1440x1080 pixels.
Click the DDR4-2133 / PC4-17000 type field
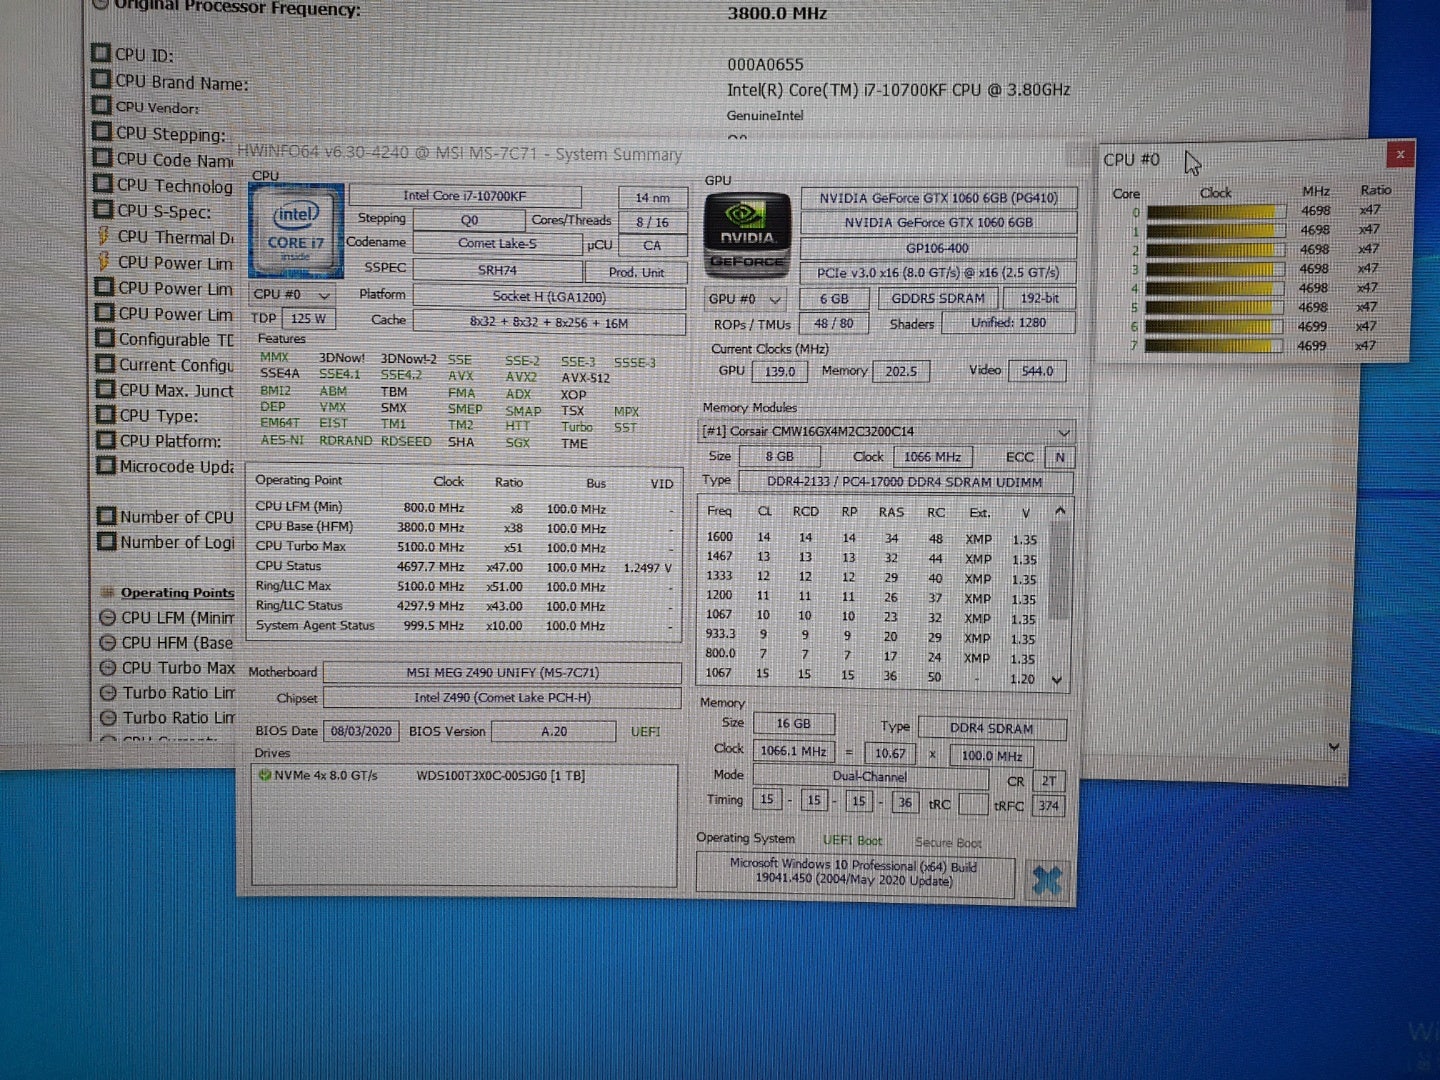click(x=904, y=482)
